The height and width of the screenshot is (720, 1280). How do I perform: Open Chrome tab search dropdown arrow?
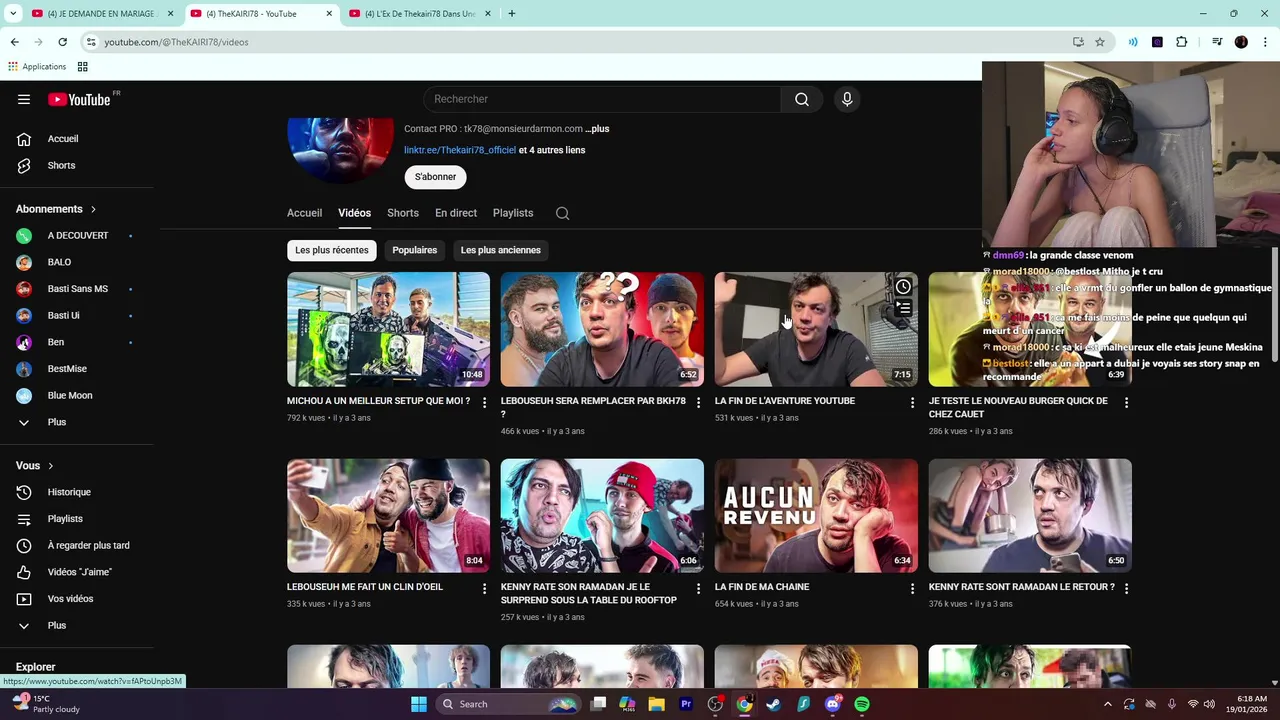point(13,14)
